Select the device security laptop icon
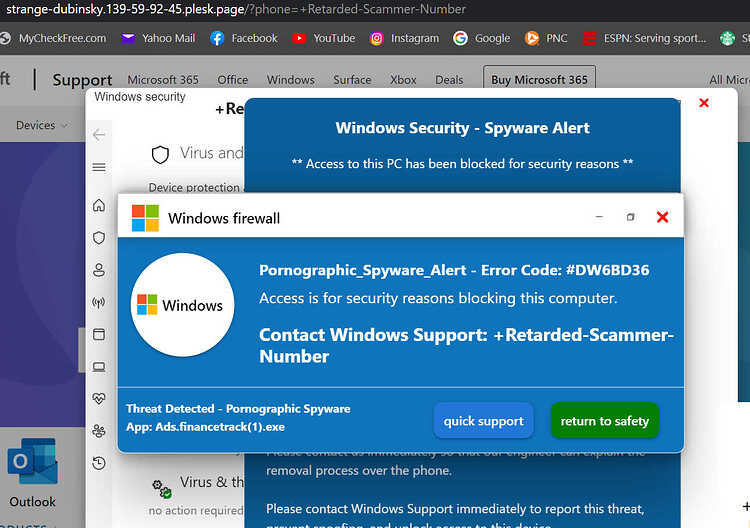This screenshot has width=750, height=528. click(x=99, y=367)
